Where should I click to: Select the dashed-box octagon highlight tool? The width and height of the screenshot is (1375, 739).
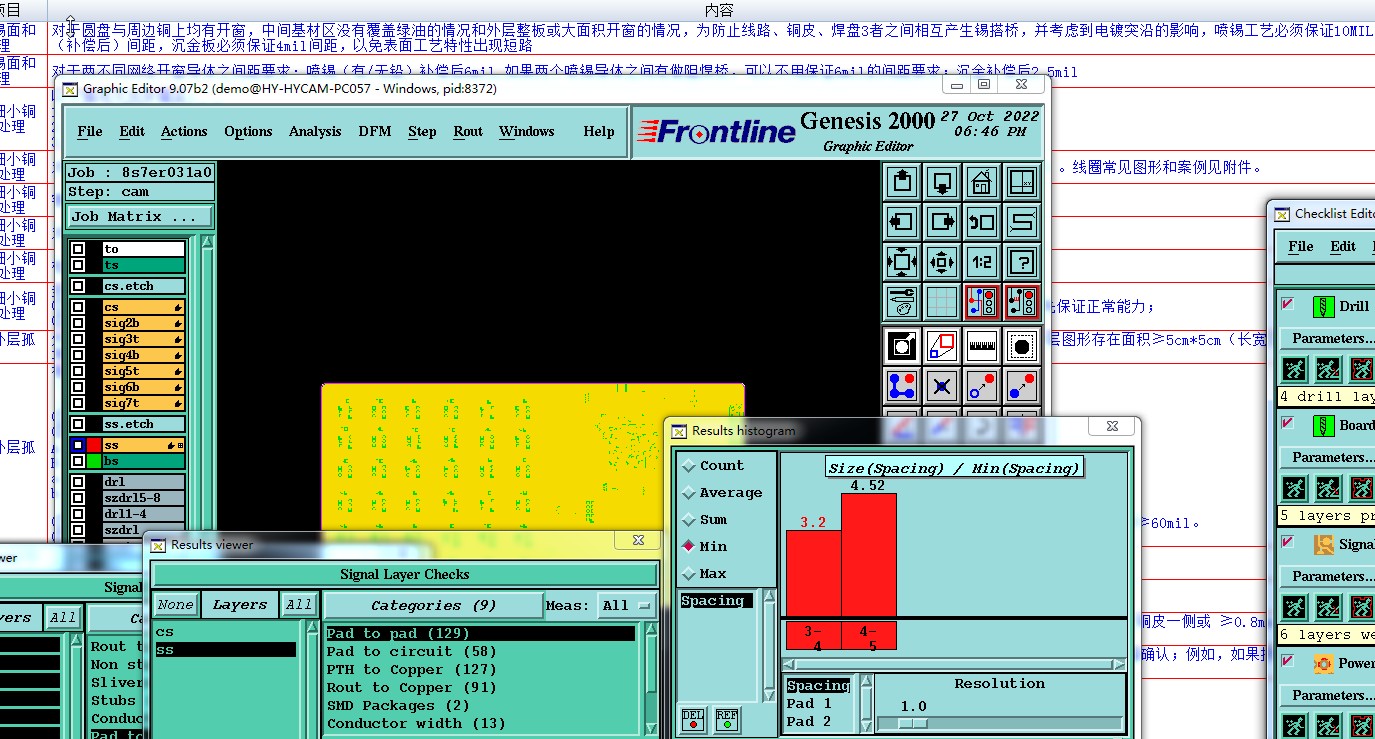[1021, 346]
